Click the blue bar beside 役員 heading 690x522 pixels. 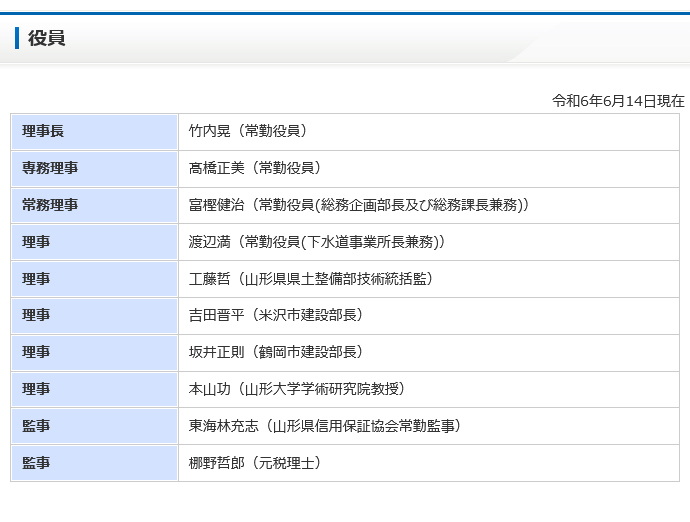17,38
